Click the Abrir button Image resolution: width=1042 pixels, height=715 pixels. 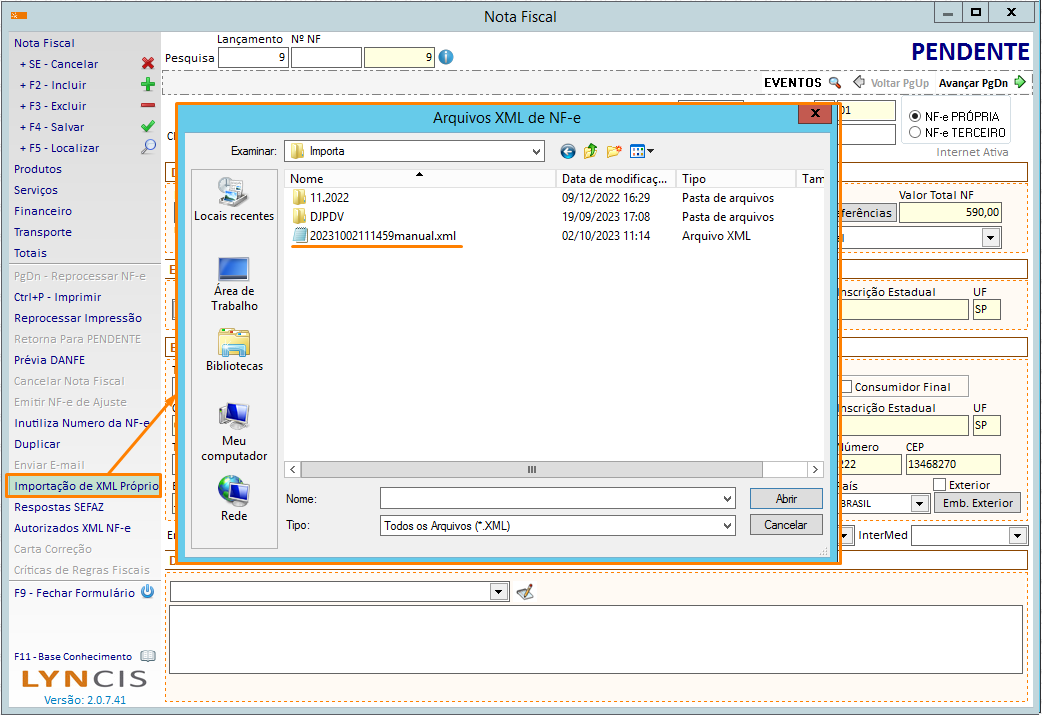786,499
